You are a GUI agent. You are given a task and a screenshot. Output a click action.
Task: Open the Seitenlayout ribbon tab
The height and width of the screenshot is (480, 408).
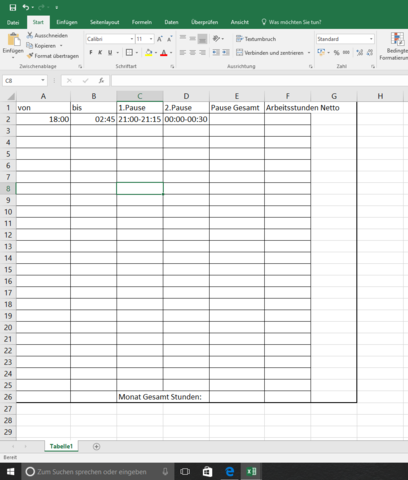104,22
